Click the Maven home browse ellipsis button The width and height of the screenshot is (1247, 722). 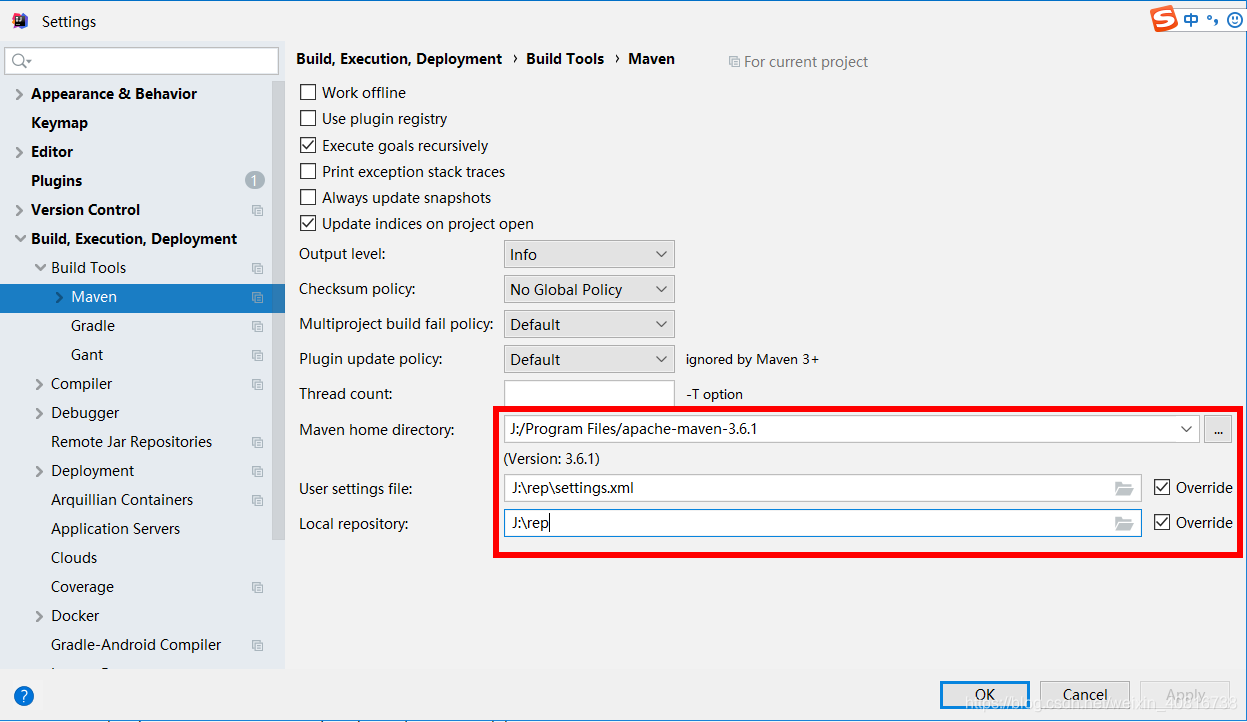point(1218,429)
